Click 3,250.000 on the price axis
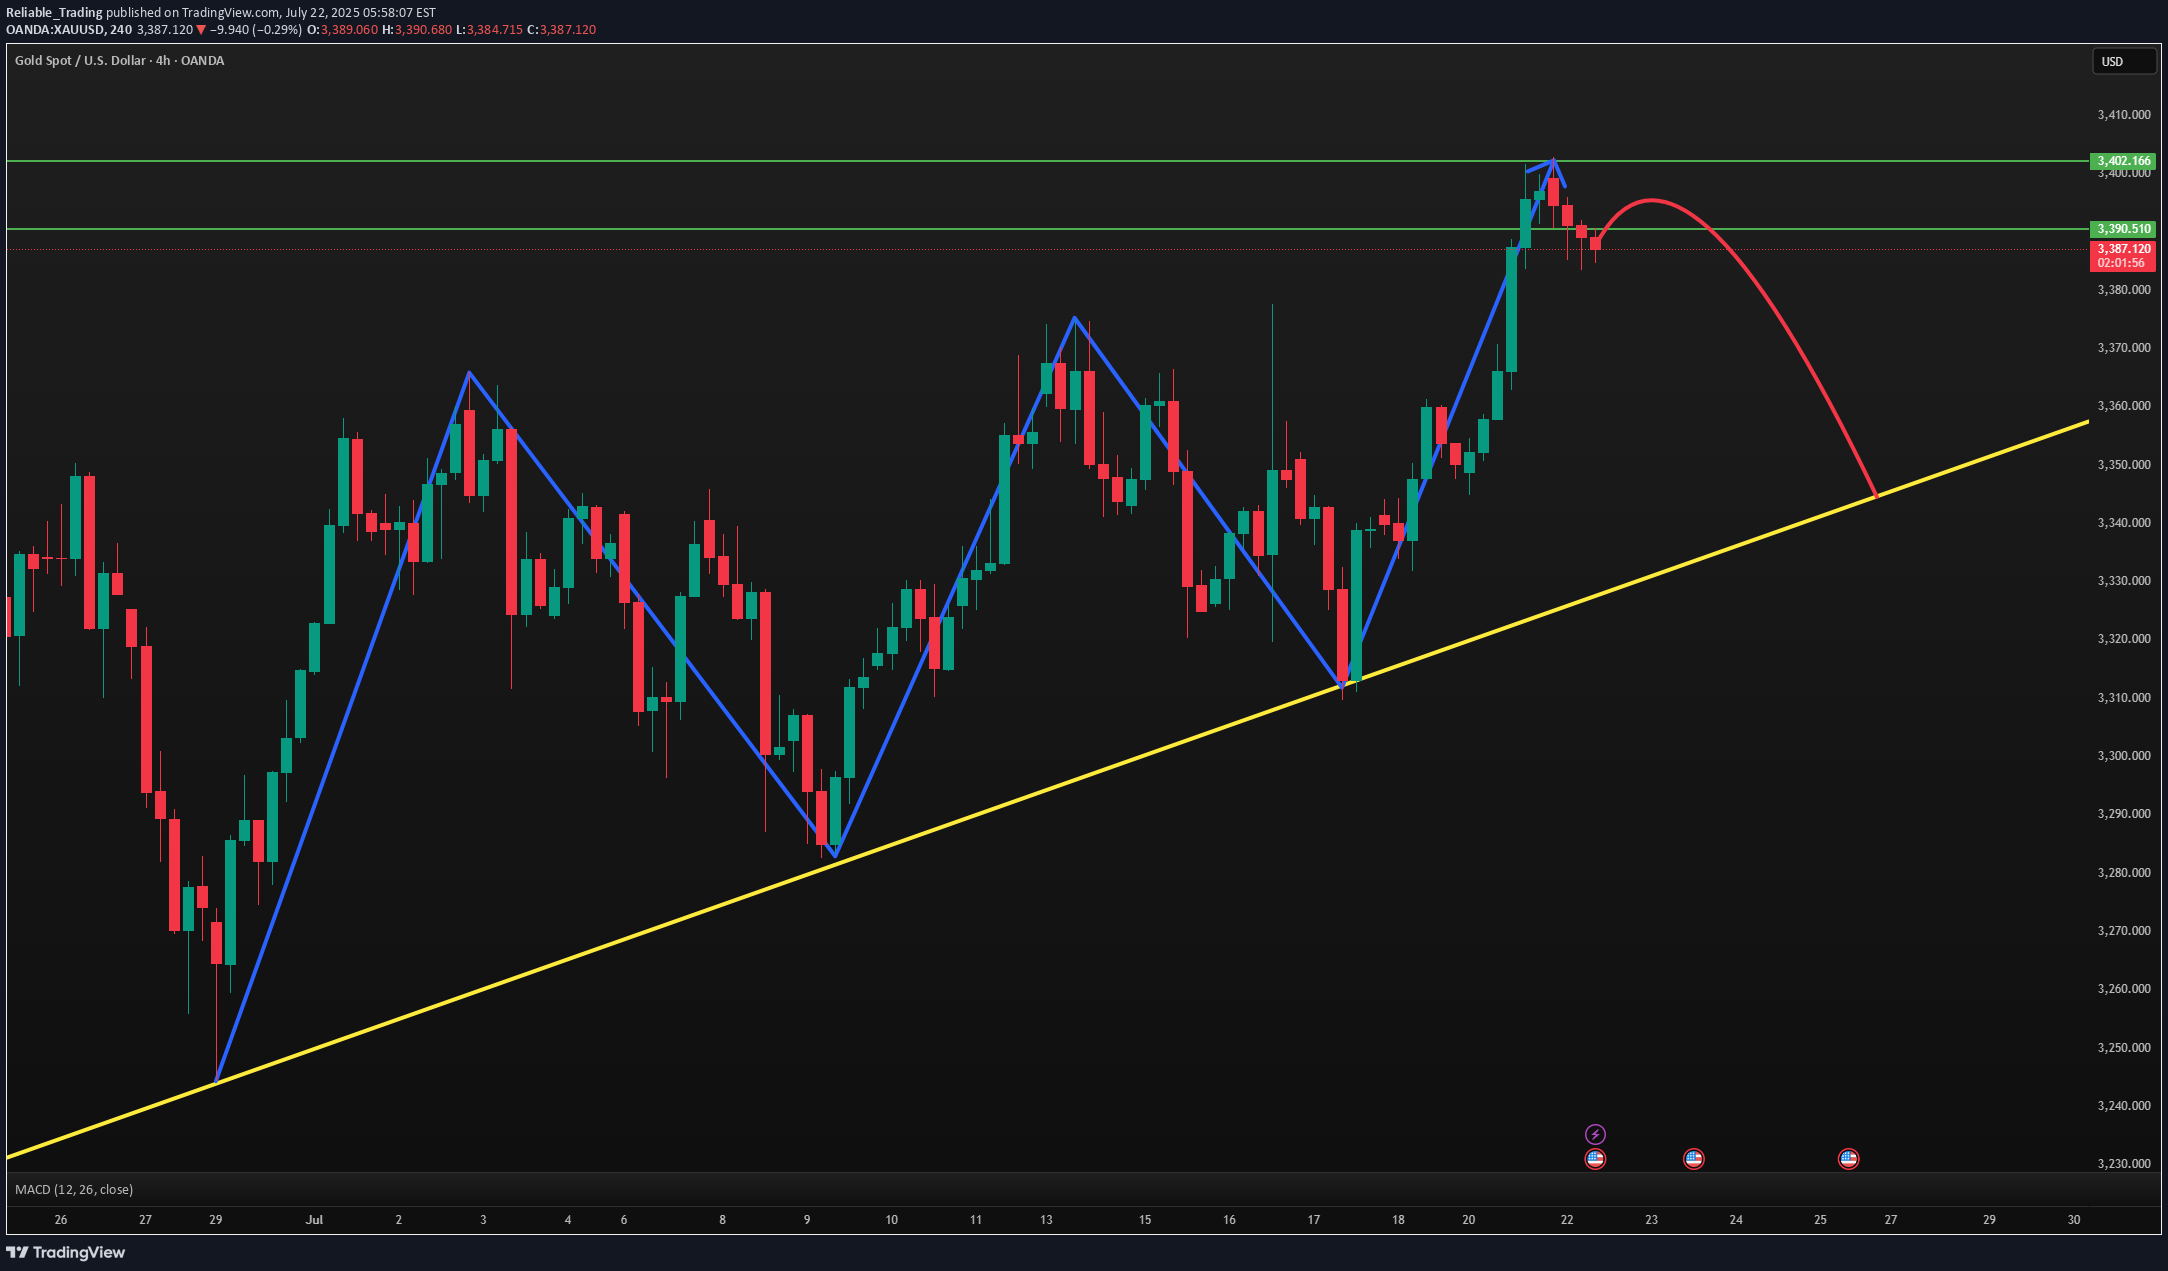The height and width of the screenshot is (1271, 2168). click(x=2124, y=1048)
